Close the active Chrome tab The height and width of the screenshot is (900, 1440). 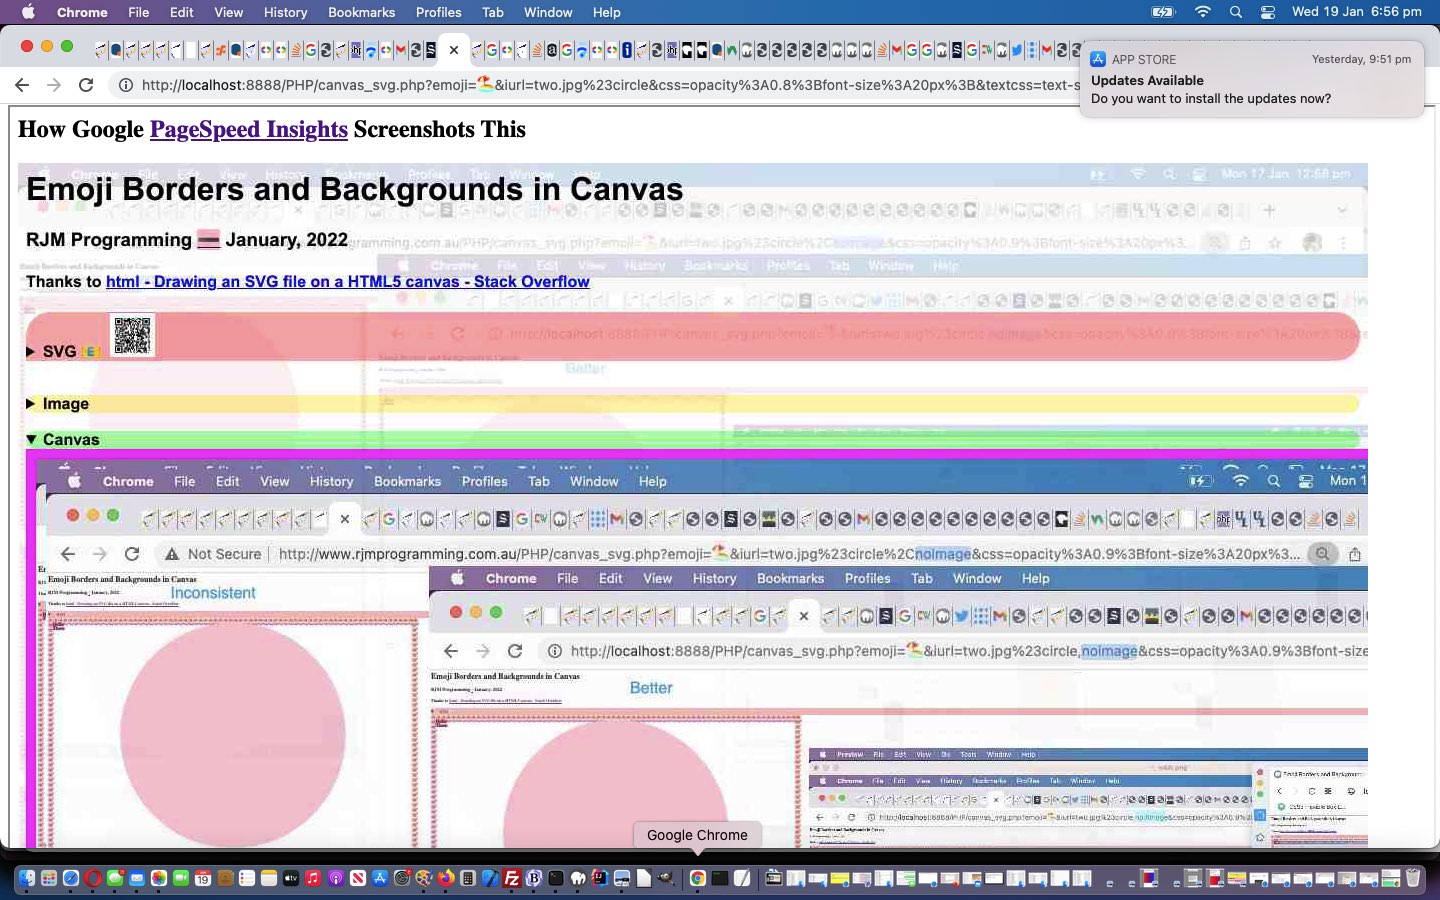453,49
